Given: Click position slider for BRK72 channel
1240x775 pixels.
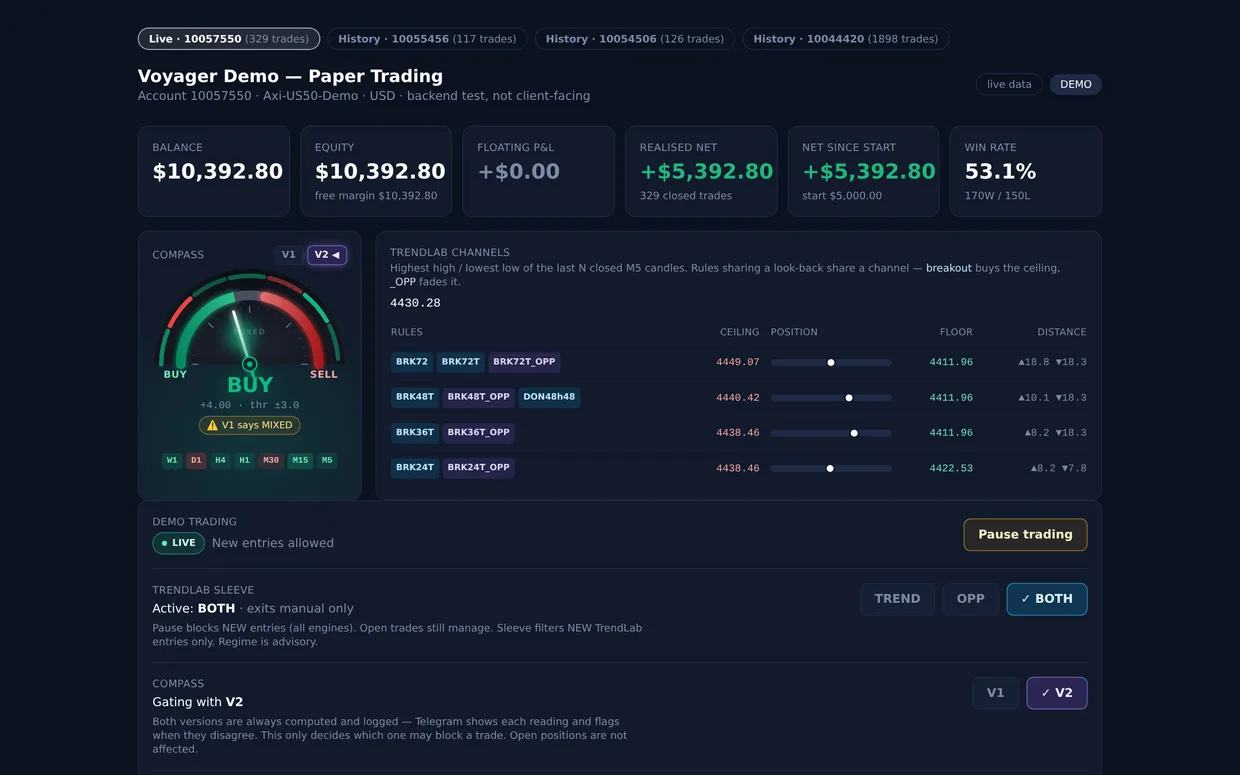Looking at the screenshot, I should [831, 362].
